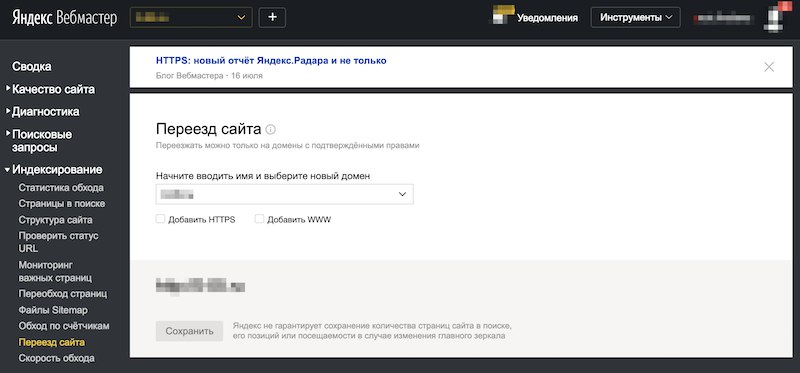Open Статистика обхода page
The image size is (800, 373).
click(61, 188)
